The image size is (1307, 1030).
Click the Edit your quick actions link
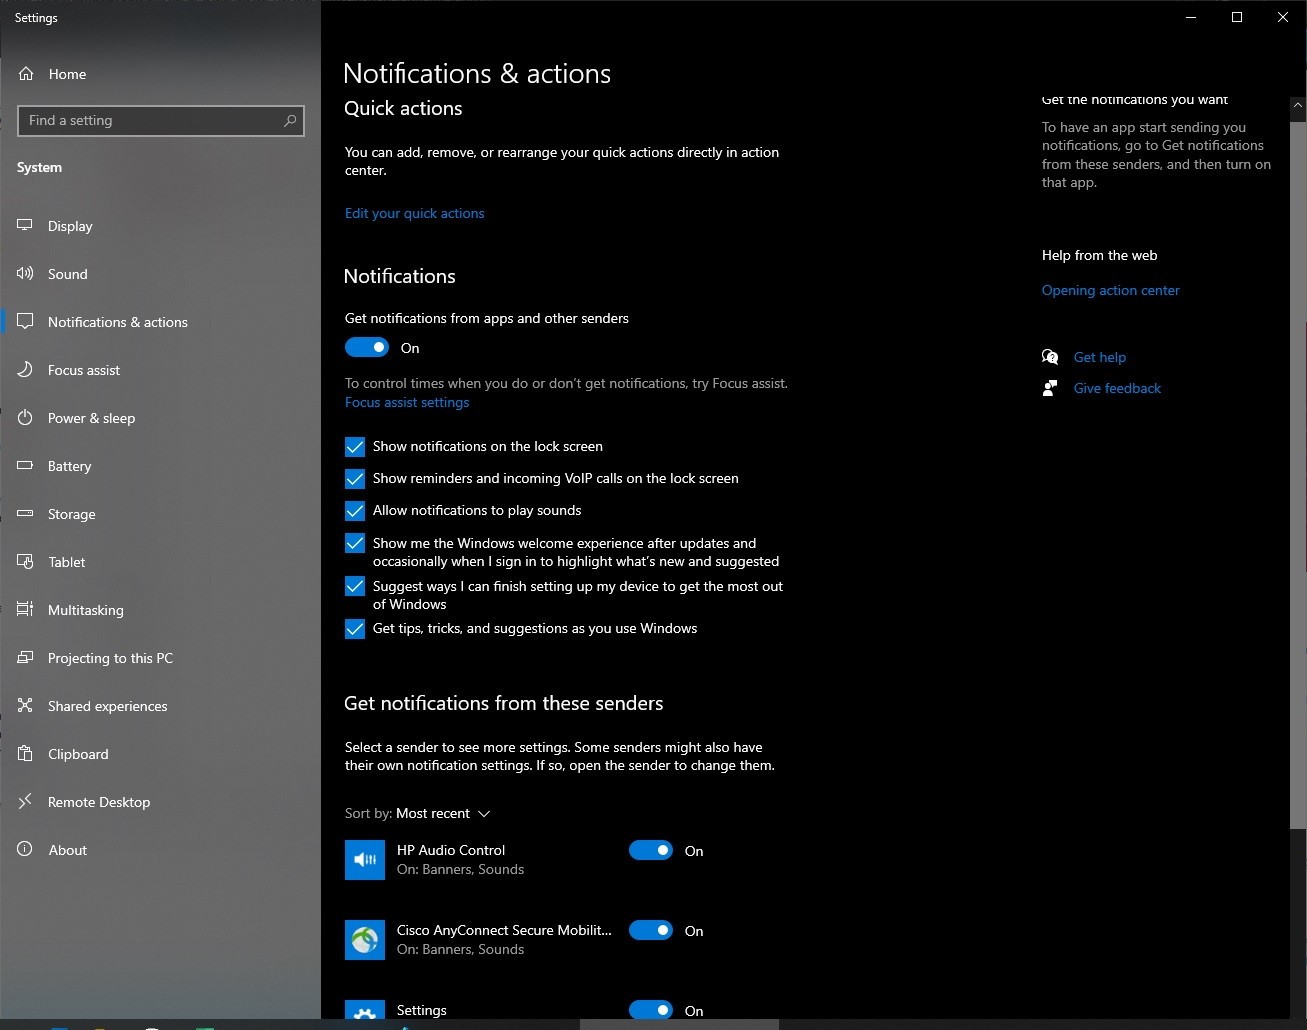coord(414,213)
